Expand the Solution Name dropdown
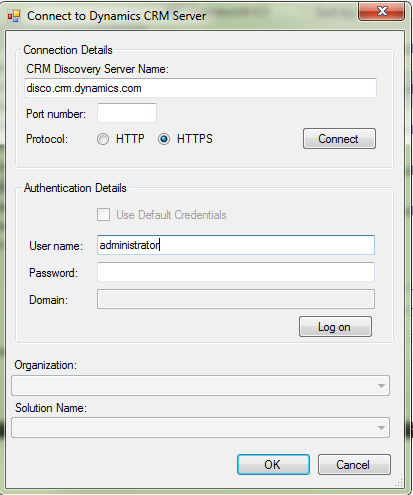Screen dimensions: 413x495 (200, 428)
